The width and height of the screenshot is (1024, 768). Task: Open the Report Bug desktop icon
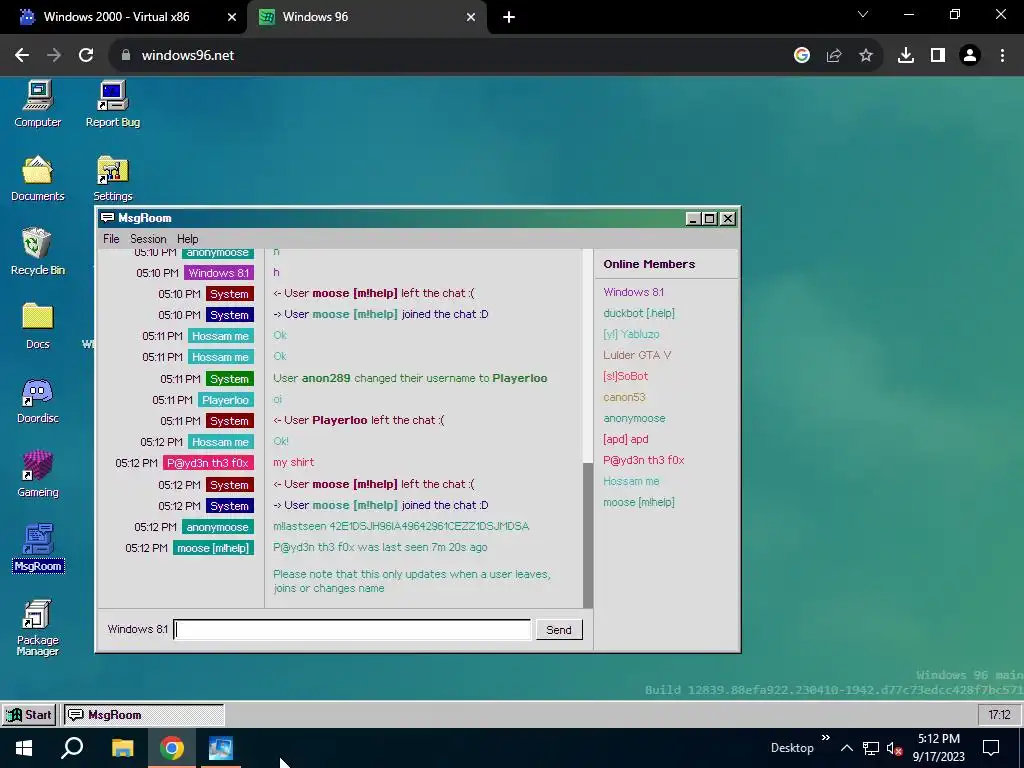coord(112,104)
